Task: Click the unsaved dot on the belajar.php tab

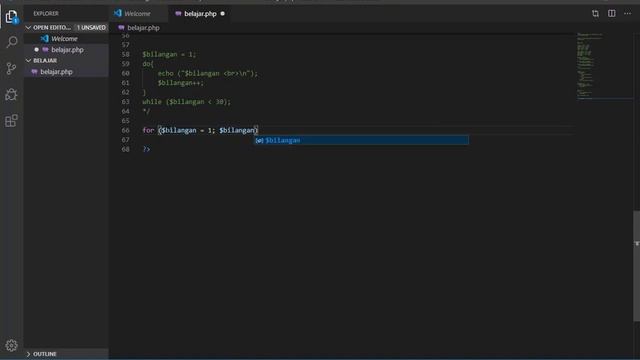Action: coord(222,13)
